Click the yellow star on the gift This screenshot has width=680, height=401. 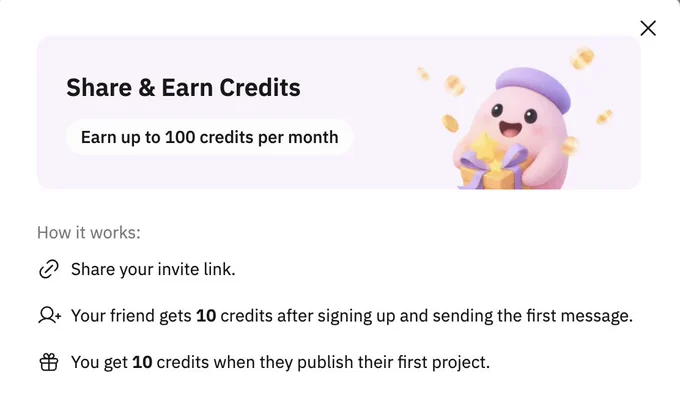pyautogui.click(x=484, y=146)
